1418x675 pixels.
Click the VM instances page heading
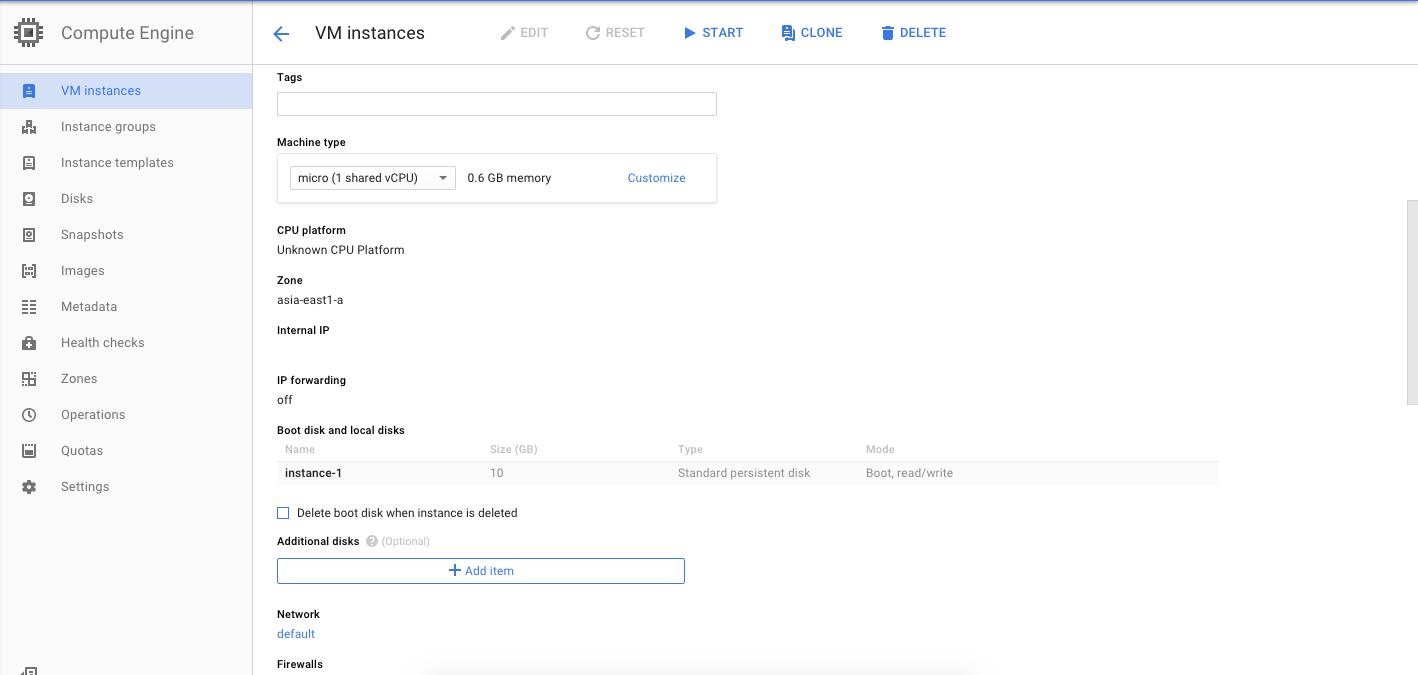pyautogui.click(x=370, y=33)
